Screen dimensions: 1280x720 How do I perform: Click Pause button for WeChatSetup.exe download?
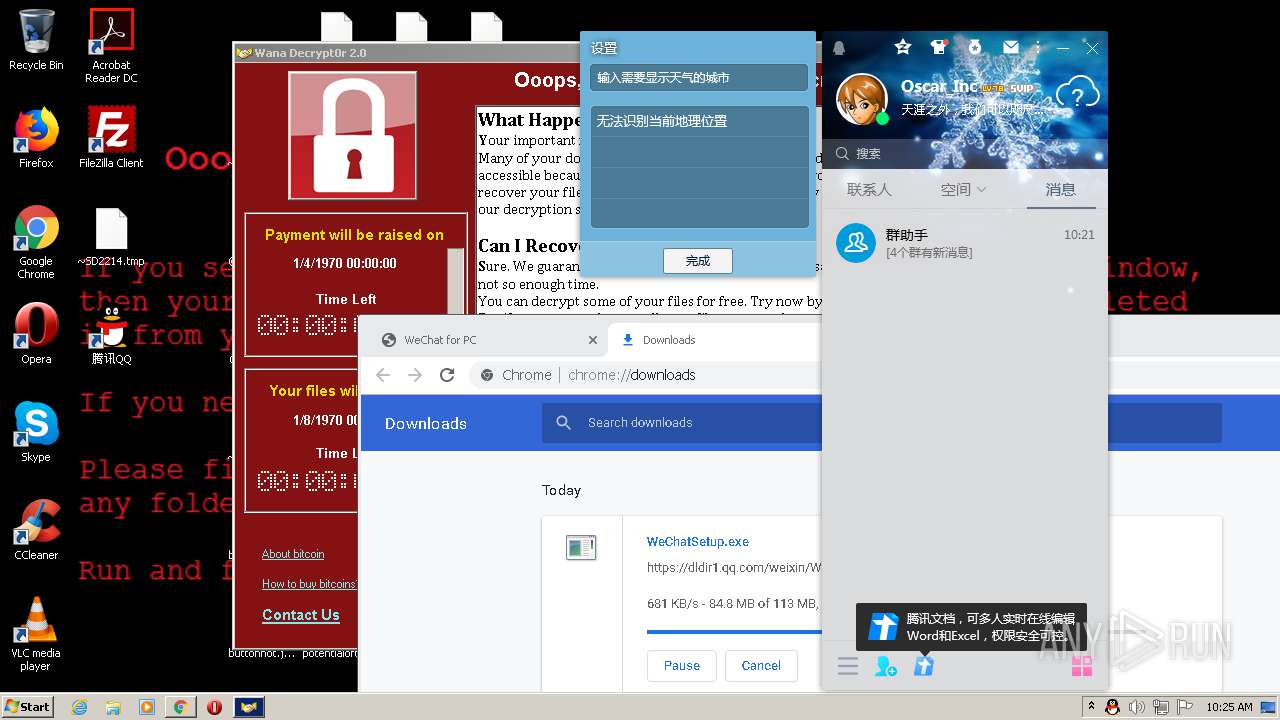(682, 665)
